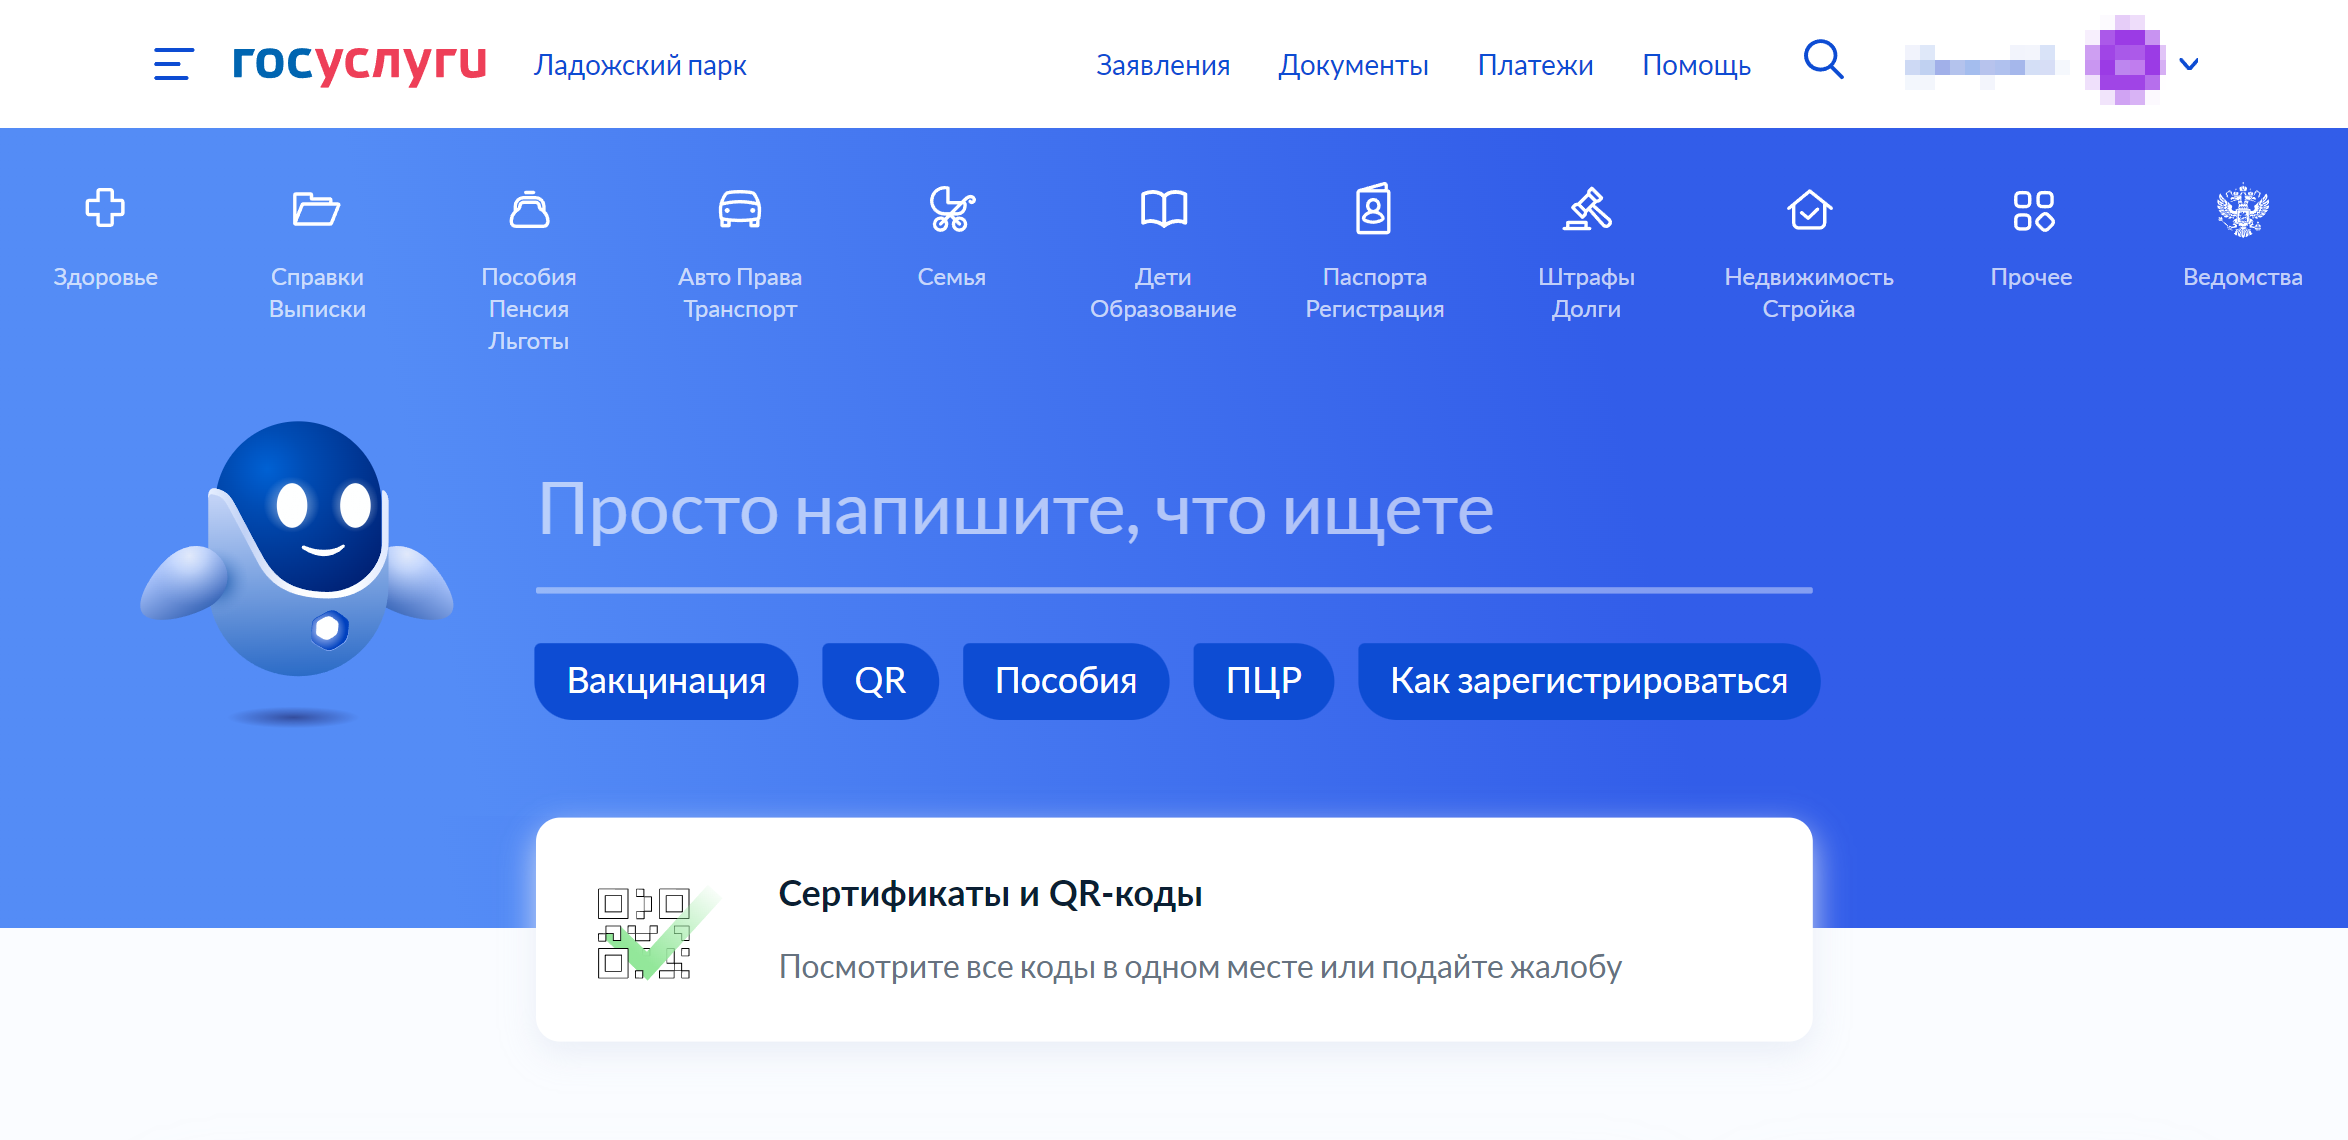Open Семья stroller icon
This screenshot has width=2348, height=1140.
pyautogui.click(x=951, y=208)
